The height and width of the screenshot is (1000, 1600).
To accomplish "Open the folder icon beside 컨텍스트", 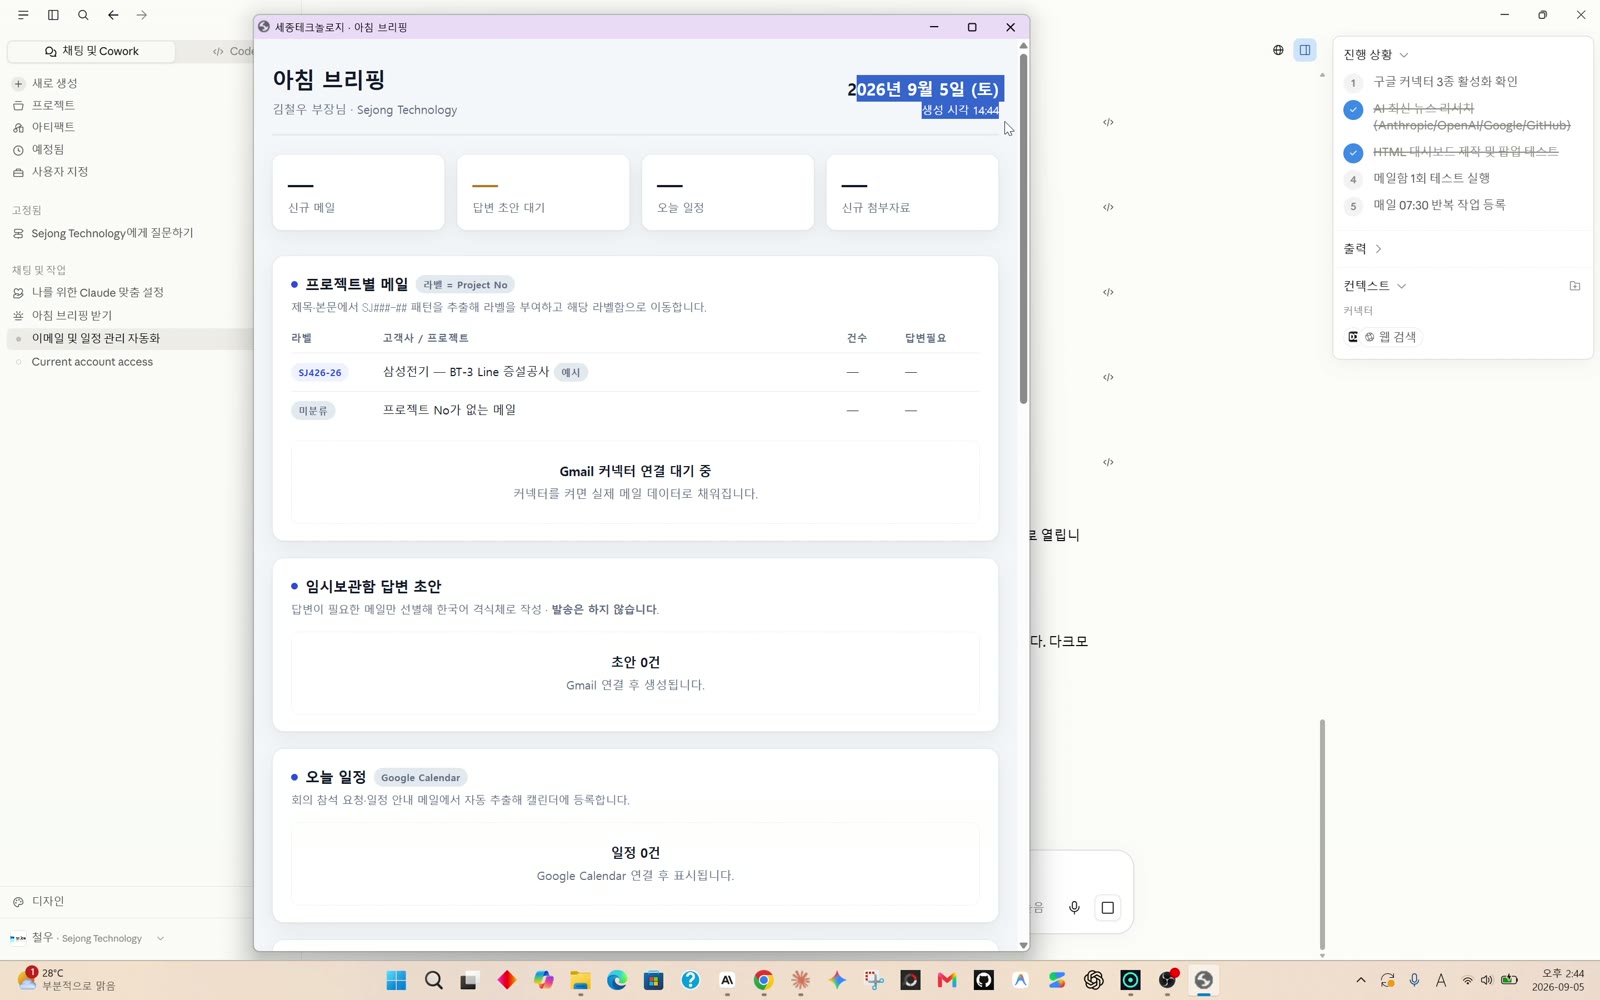I will click(1575, 286).
